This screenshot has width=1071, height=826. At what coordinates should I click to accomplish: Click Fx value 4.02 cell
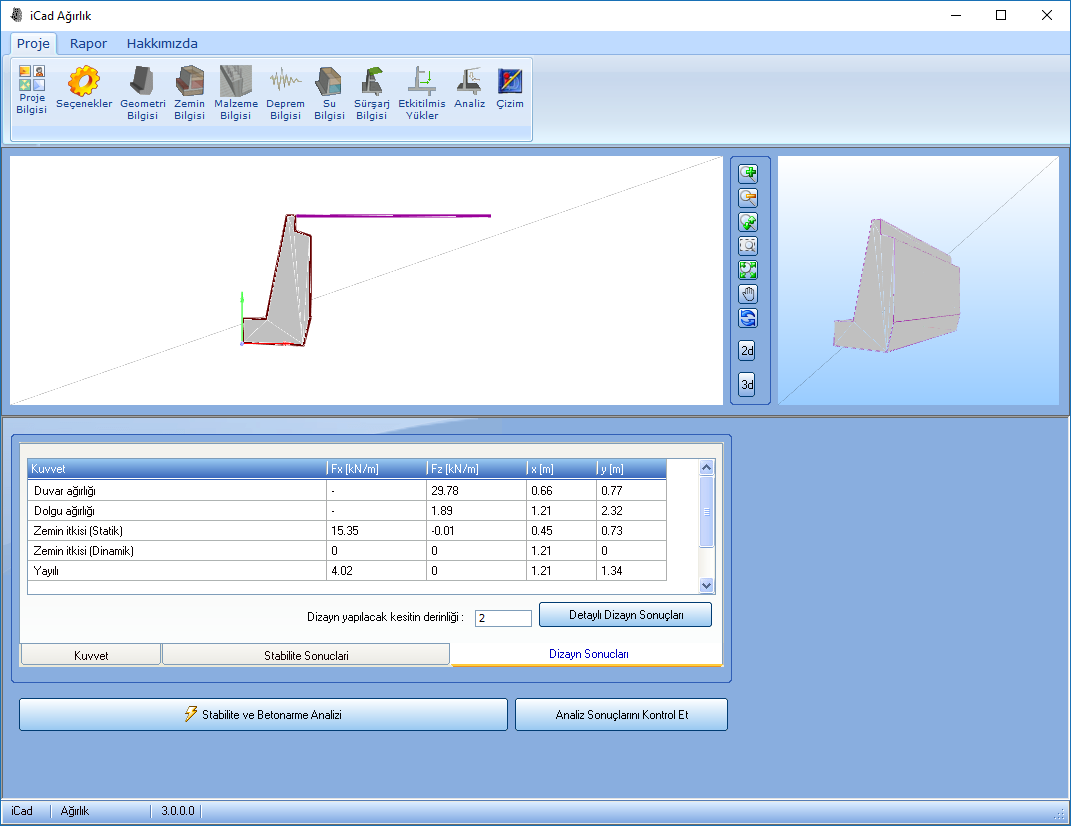coord(376,570)
